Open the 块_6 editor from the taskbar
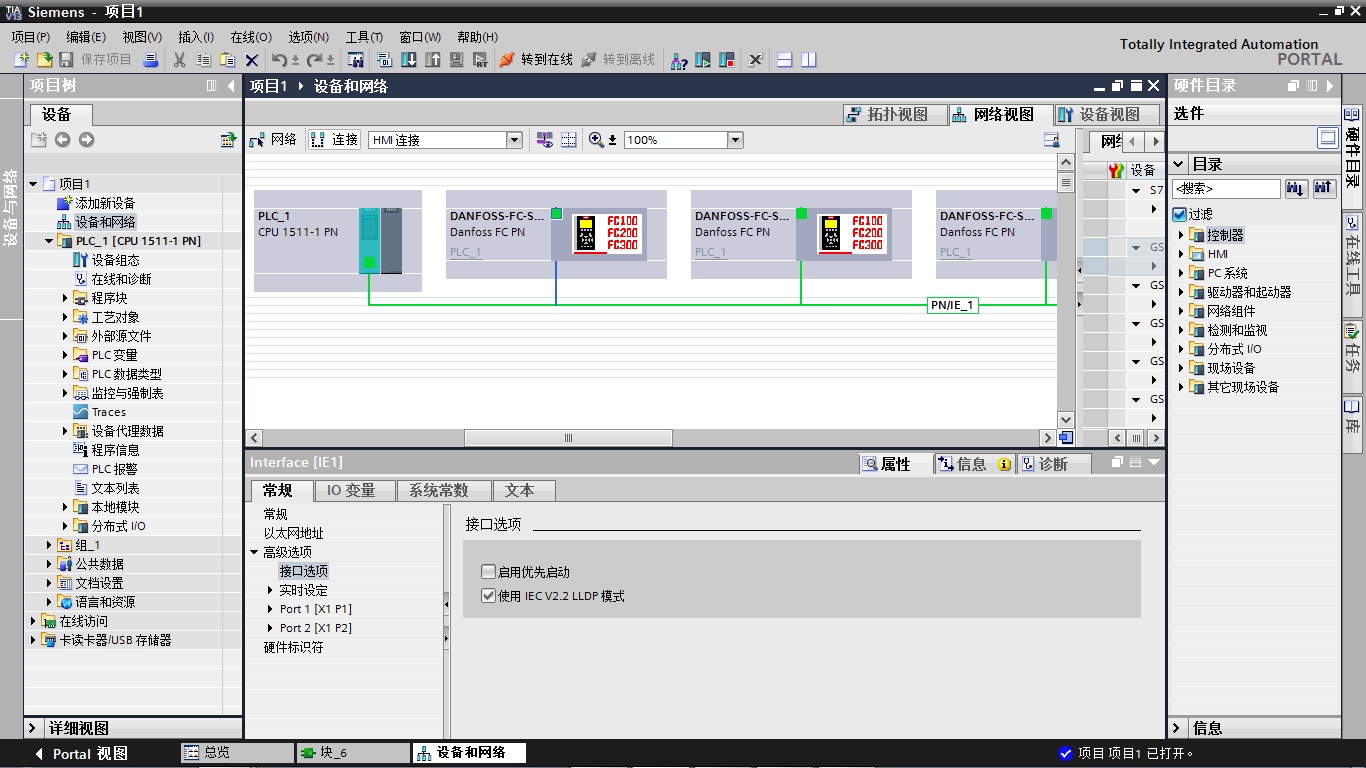The image size is (1366, 768). tap(353, 753)
